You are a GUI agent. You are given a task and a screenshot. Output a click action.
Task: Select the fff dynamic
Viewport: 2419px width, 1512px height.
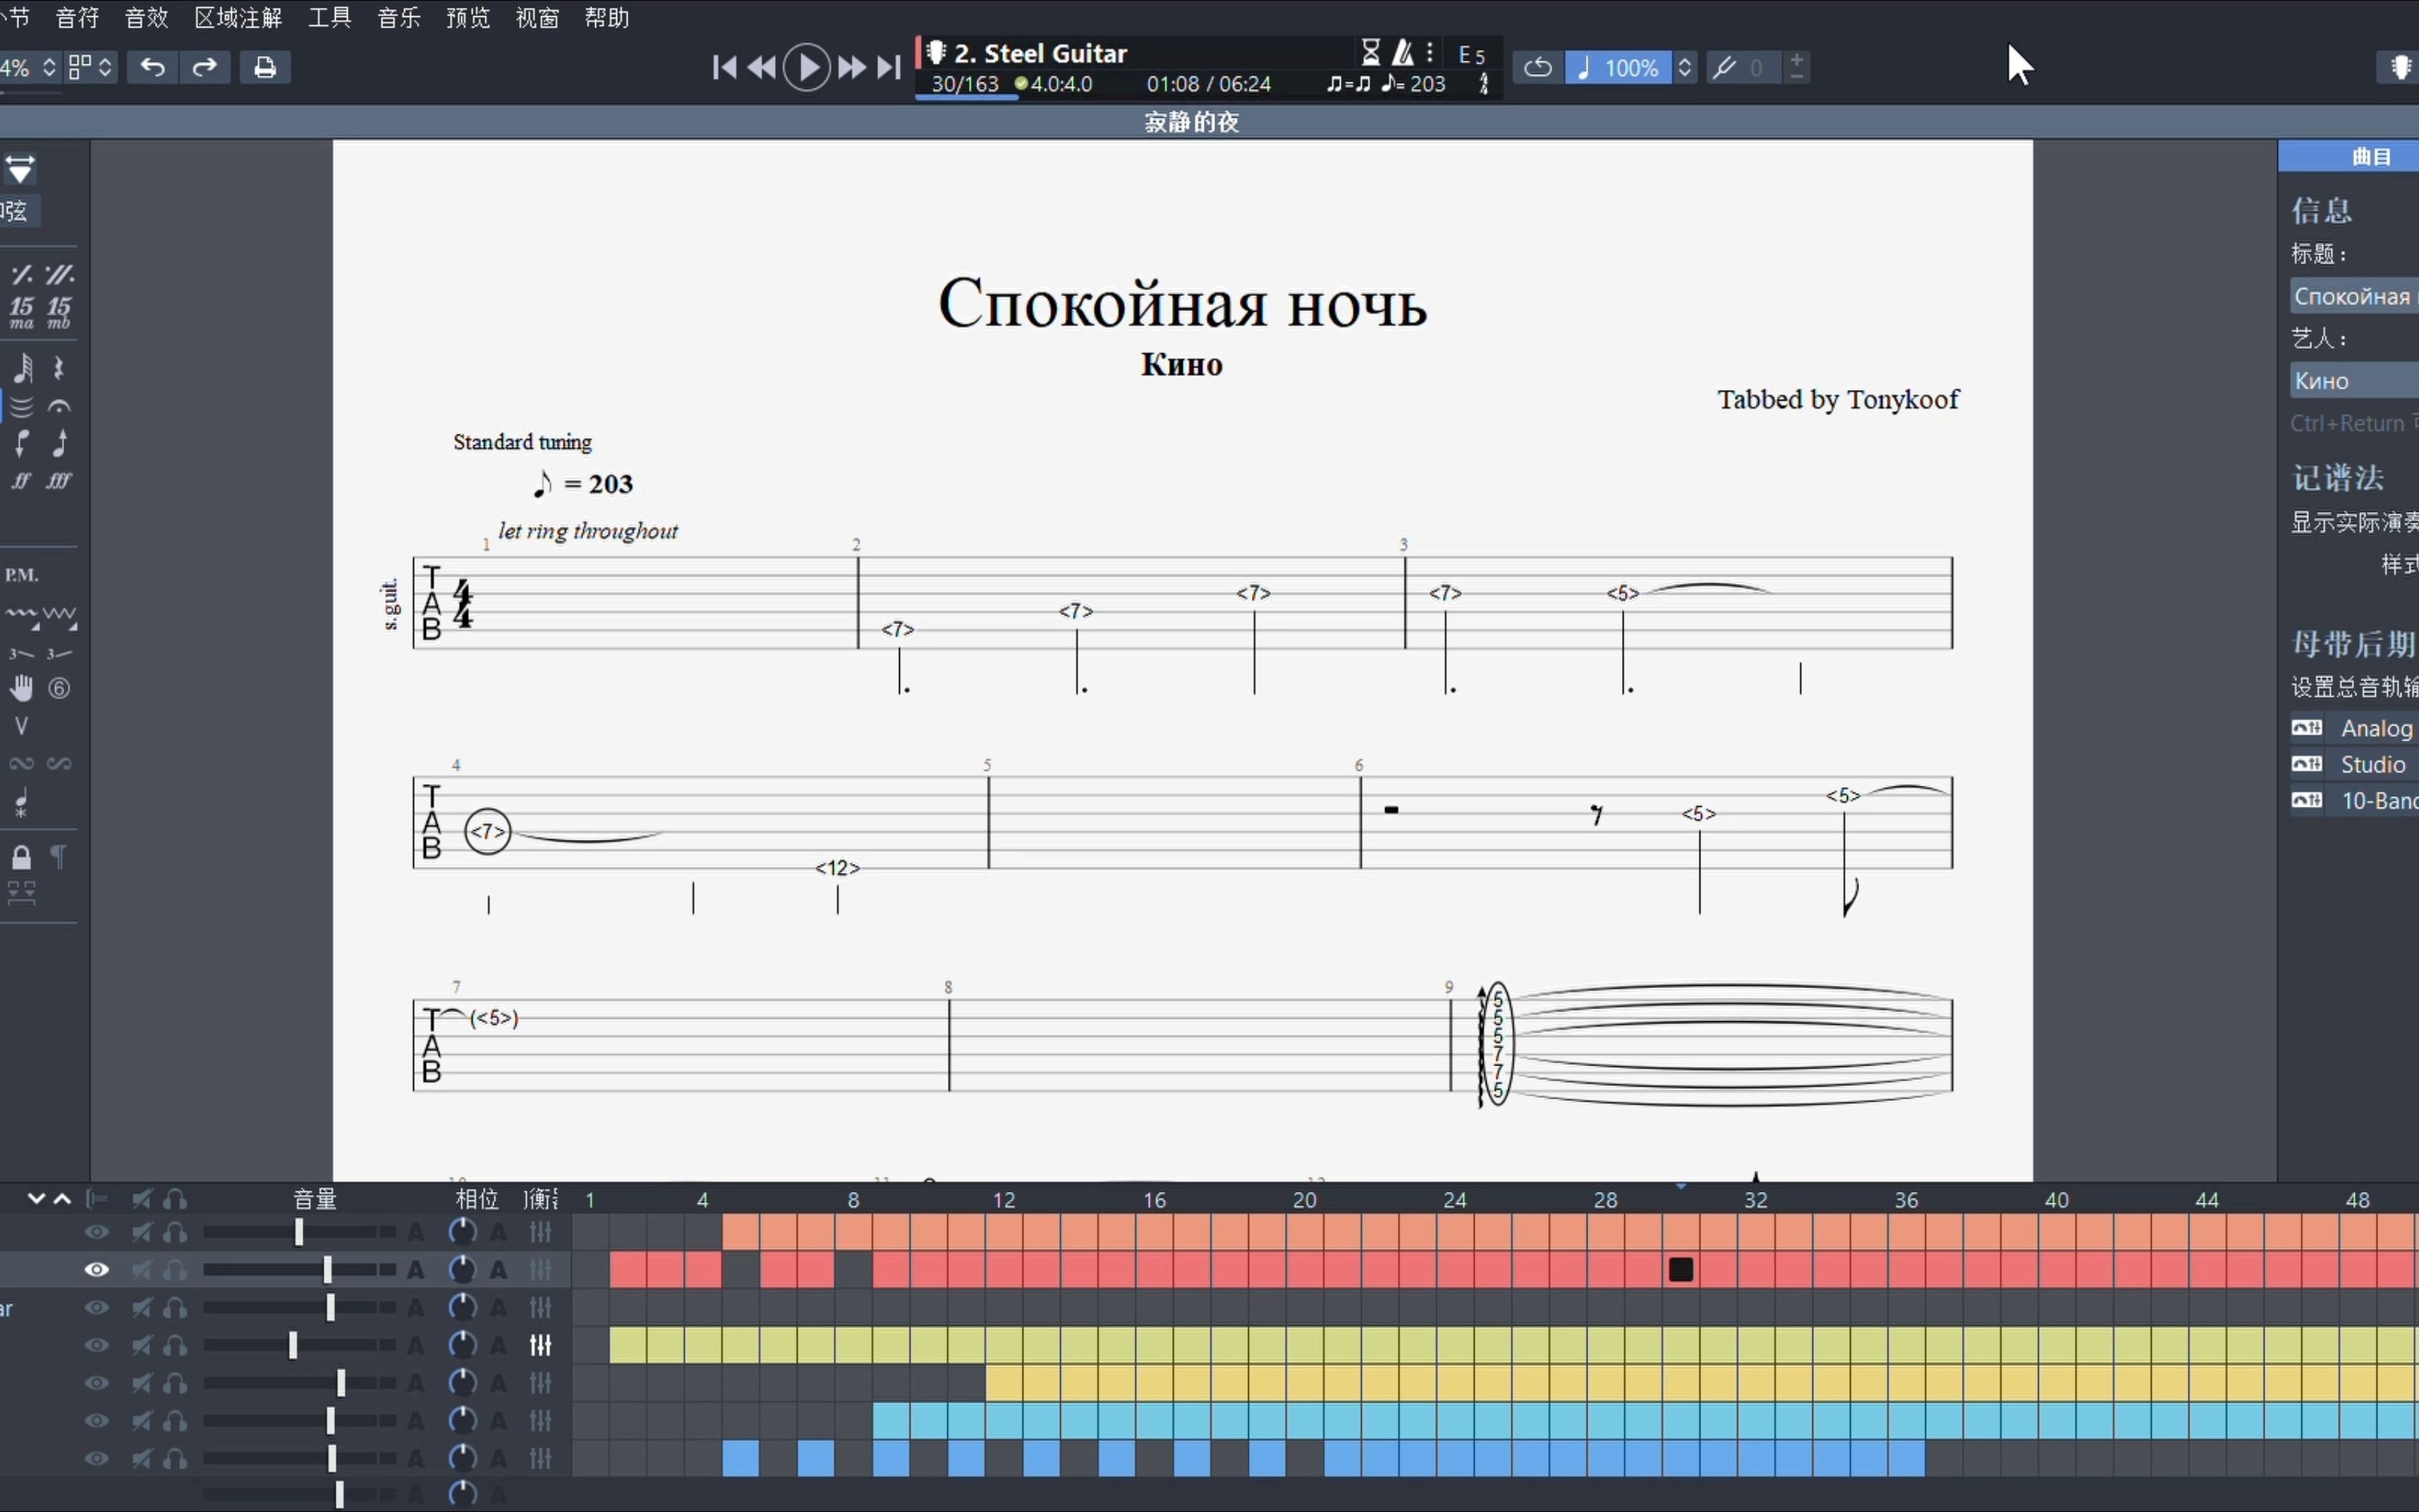59,481
